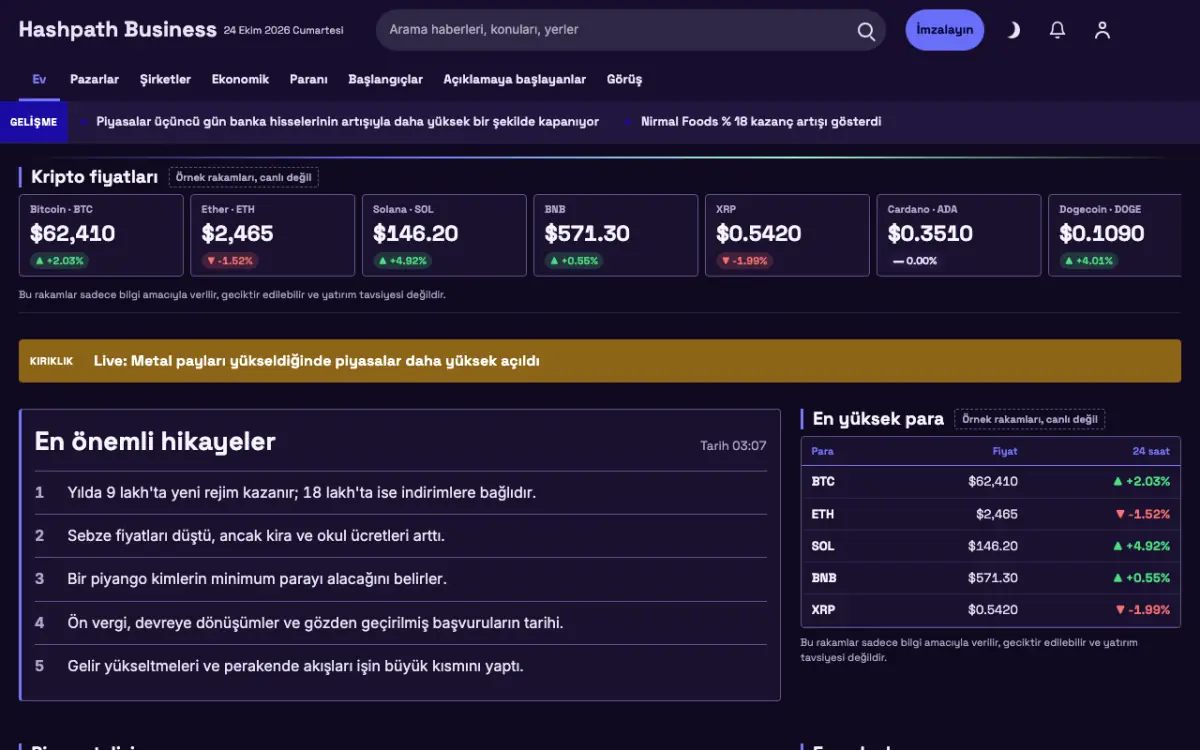This screenshot has height=750, width=1200.
Task: Select the XRP row in table
Action: 991,610
